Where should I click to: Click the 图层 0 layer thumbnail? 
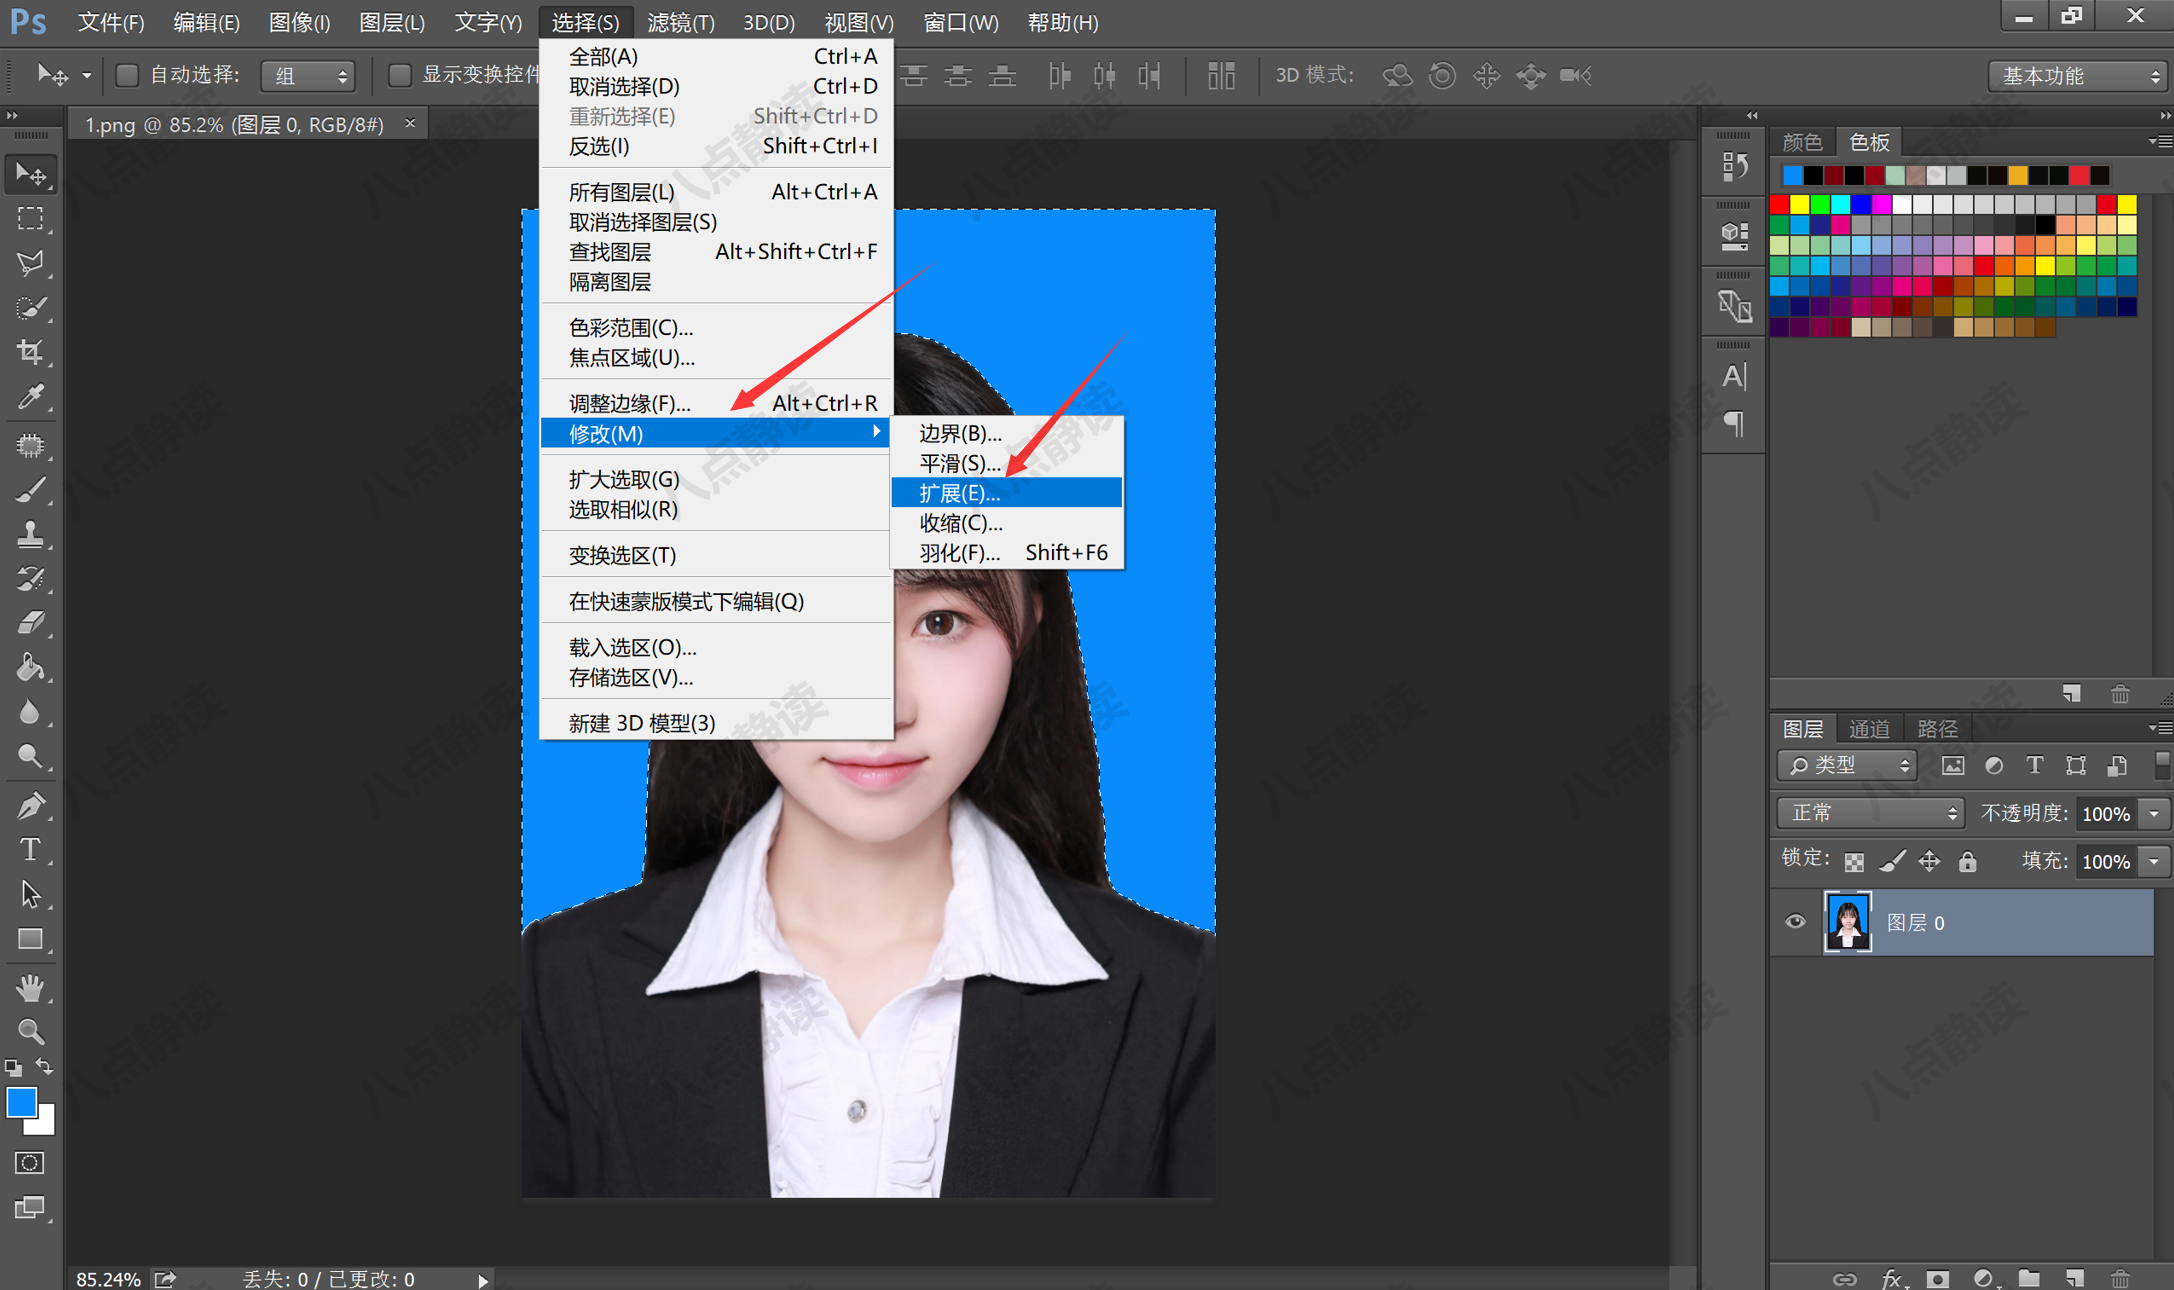1847,921
